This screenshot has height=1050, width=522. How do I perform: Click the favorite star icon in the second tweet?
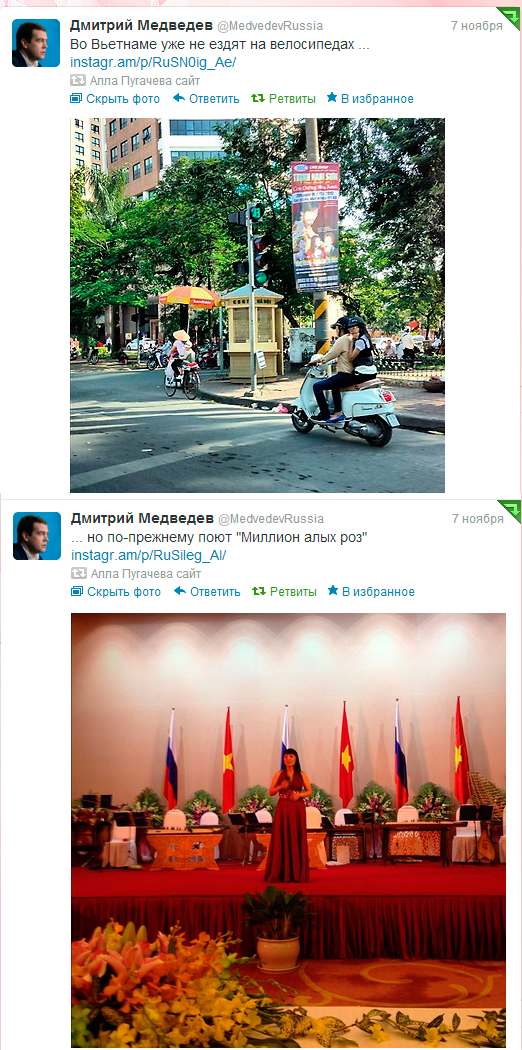click(x=333, y=591)
